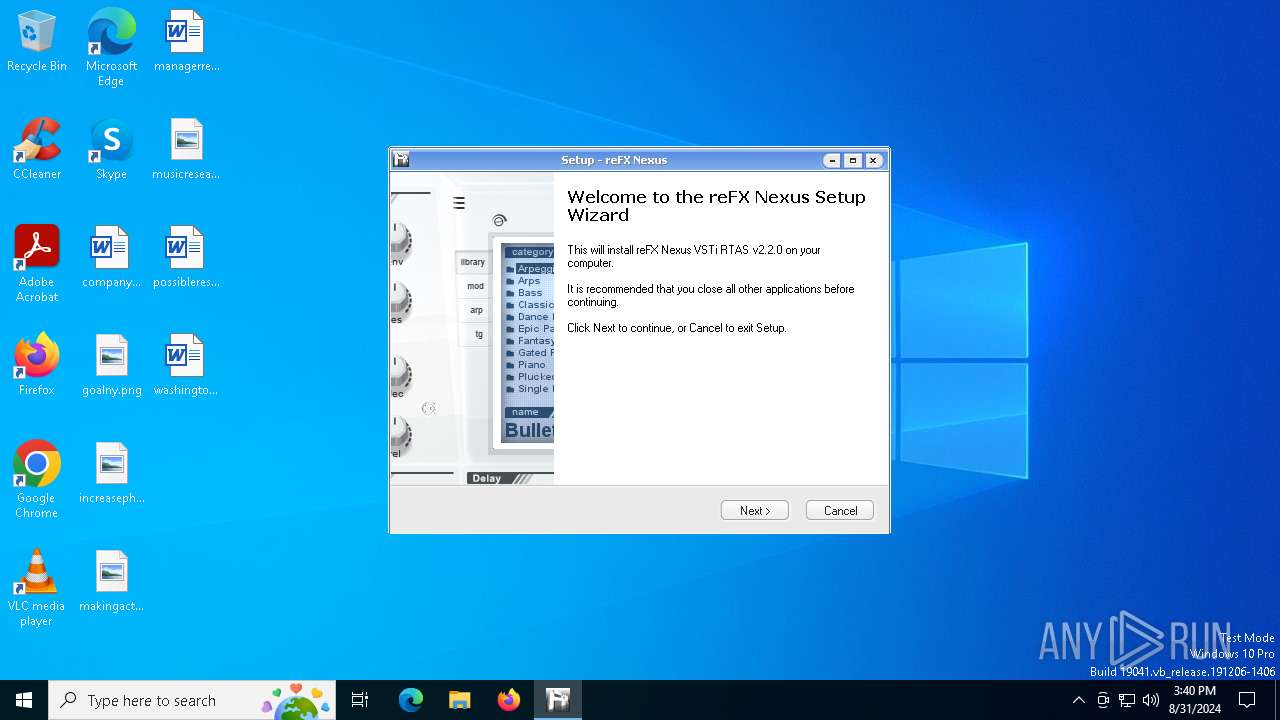Viewport: 1280px width, 720px height.
Task: Open the Recycle Bin desktop icon
Action: [37, 42]
